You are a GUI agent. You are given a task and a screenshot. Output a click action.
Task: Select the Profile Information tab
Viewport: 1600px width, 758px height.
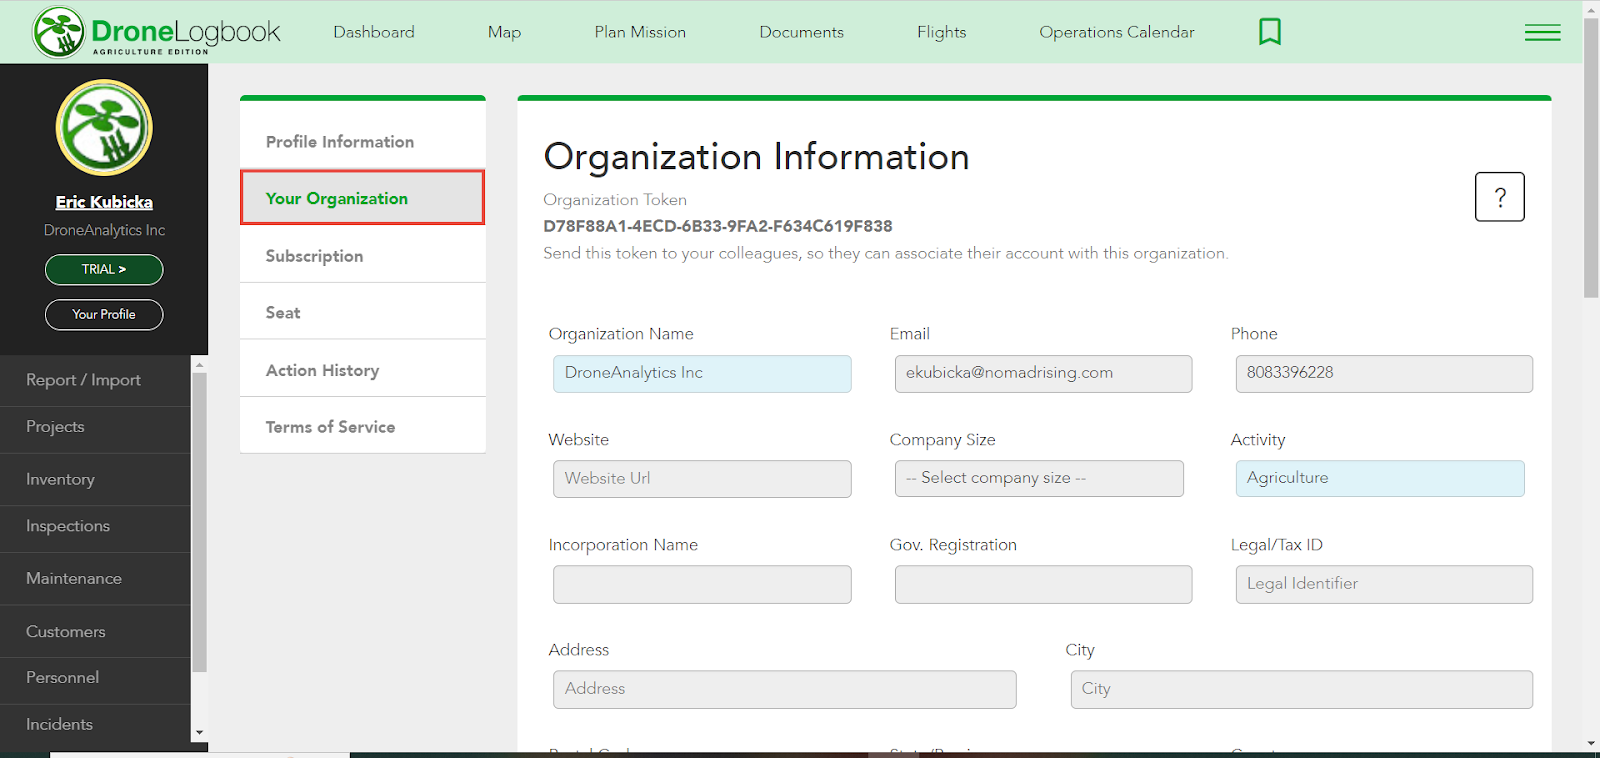click(363, 142)
